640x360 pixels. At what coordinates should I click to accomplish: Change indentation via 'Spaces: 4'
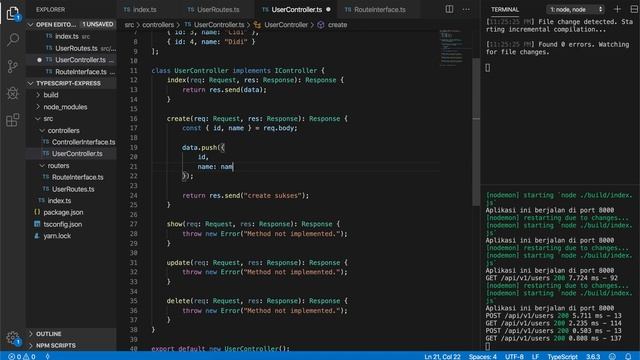point(482,356)
